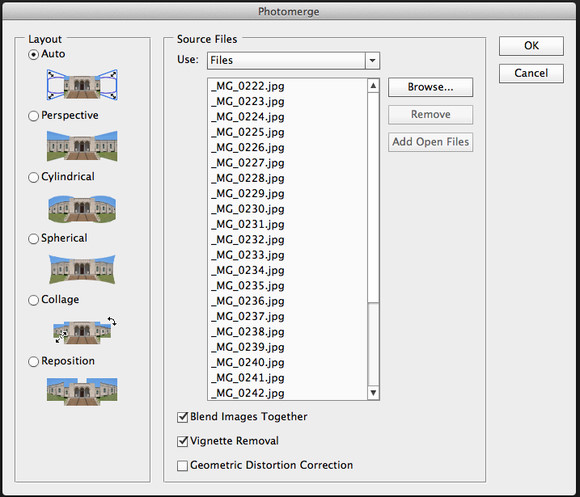580x497 pixels.
Task: Confirm the merge with OK
Action: point(531,46)
